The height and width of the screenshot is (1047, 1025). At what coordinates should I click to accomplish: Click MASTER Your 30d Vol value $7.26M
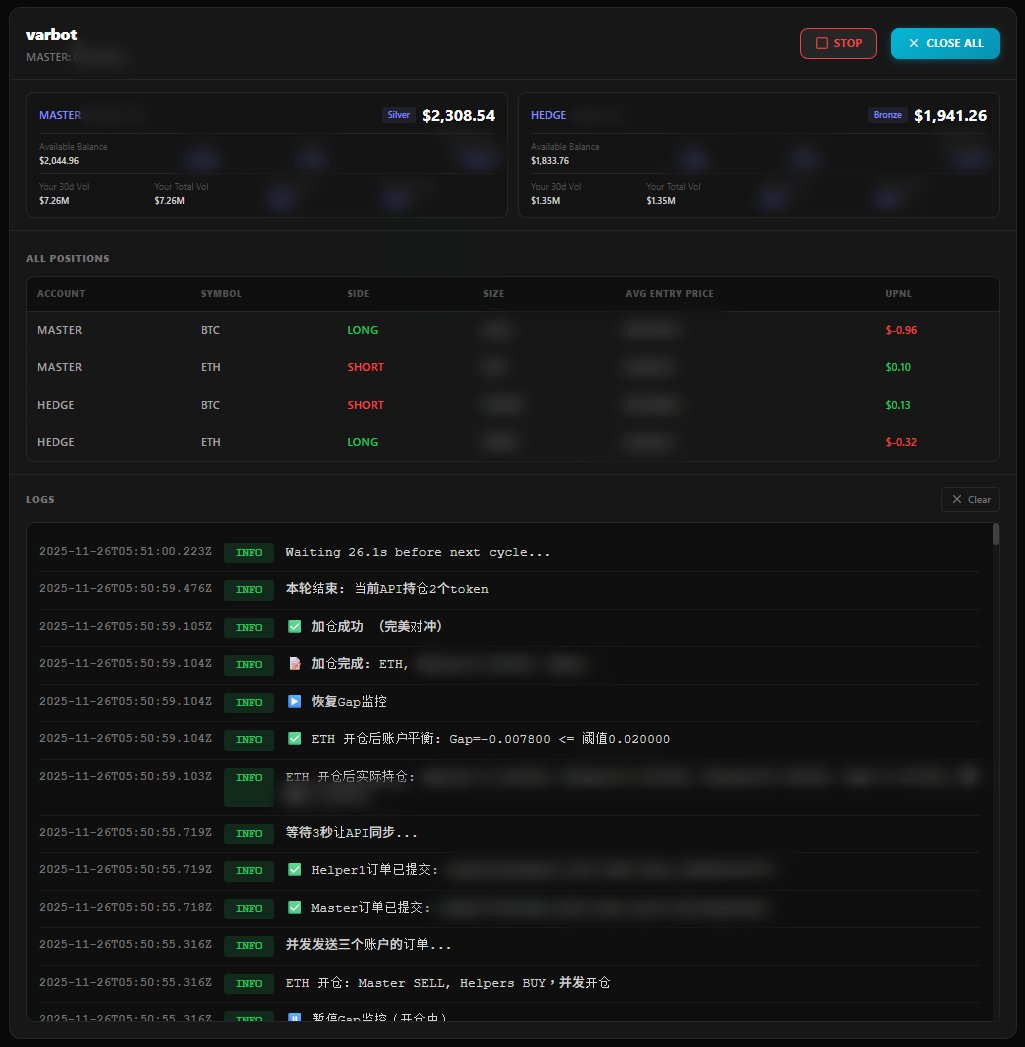point(54,201)
